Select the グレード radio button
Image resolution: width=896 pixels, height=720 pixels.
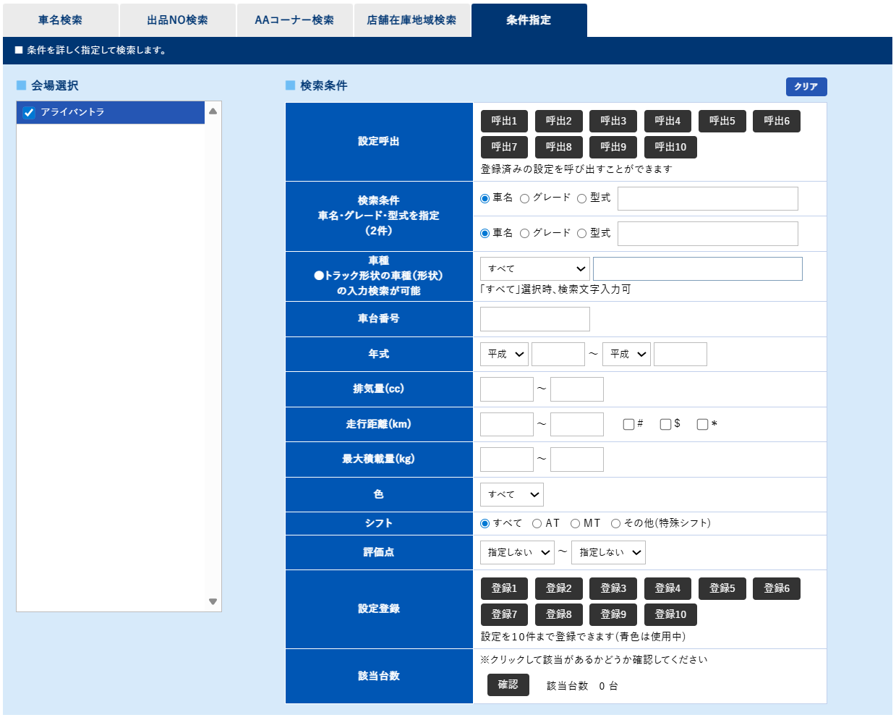coord(524,198)
